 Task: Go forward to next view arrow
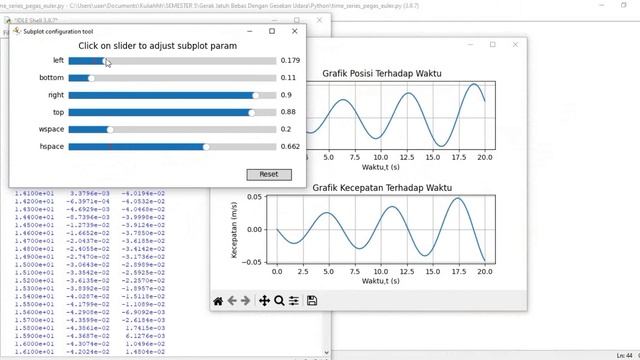[x=245, y=301]
